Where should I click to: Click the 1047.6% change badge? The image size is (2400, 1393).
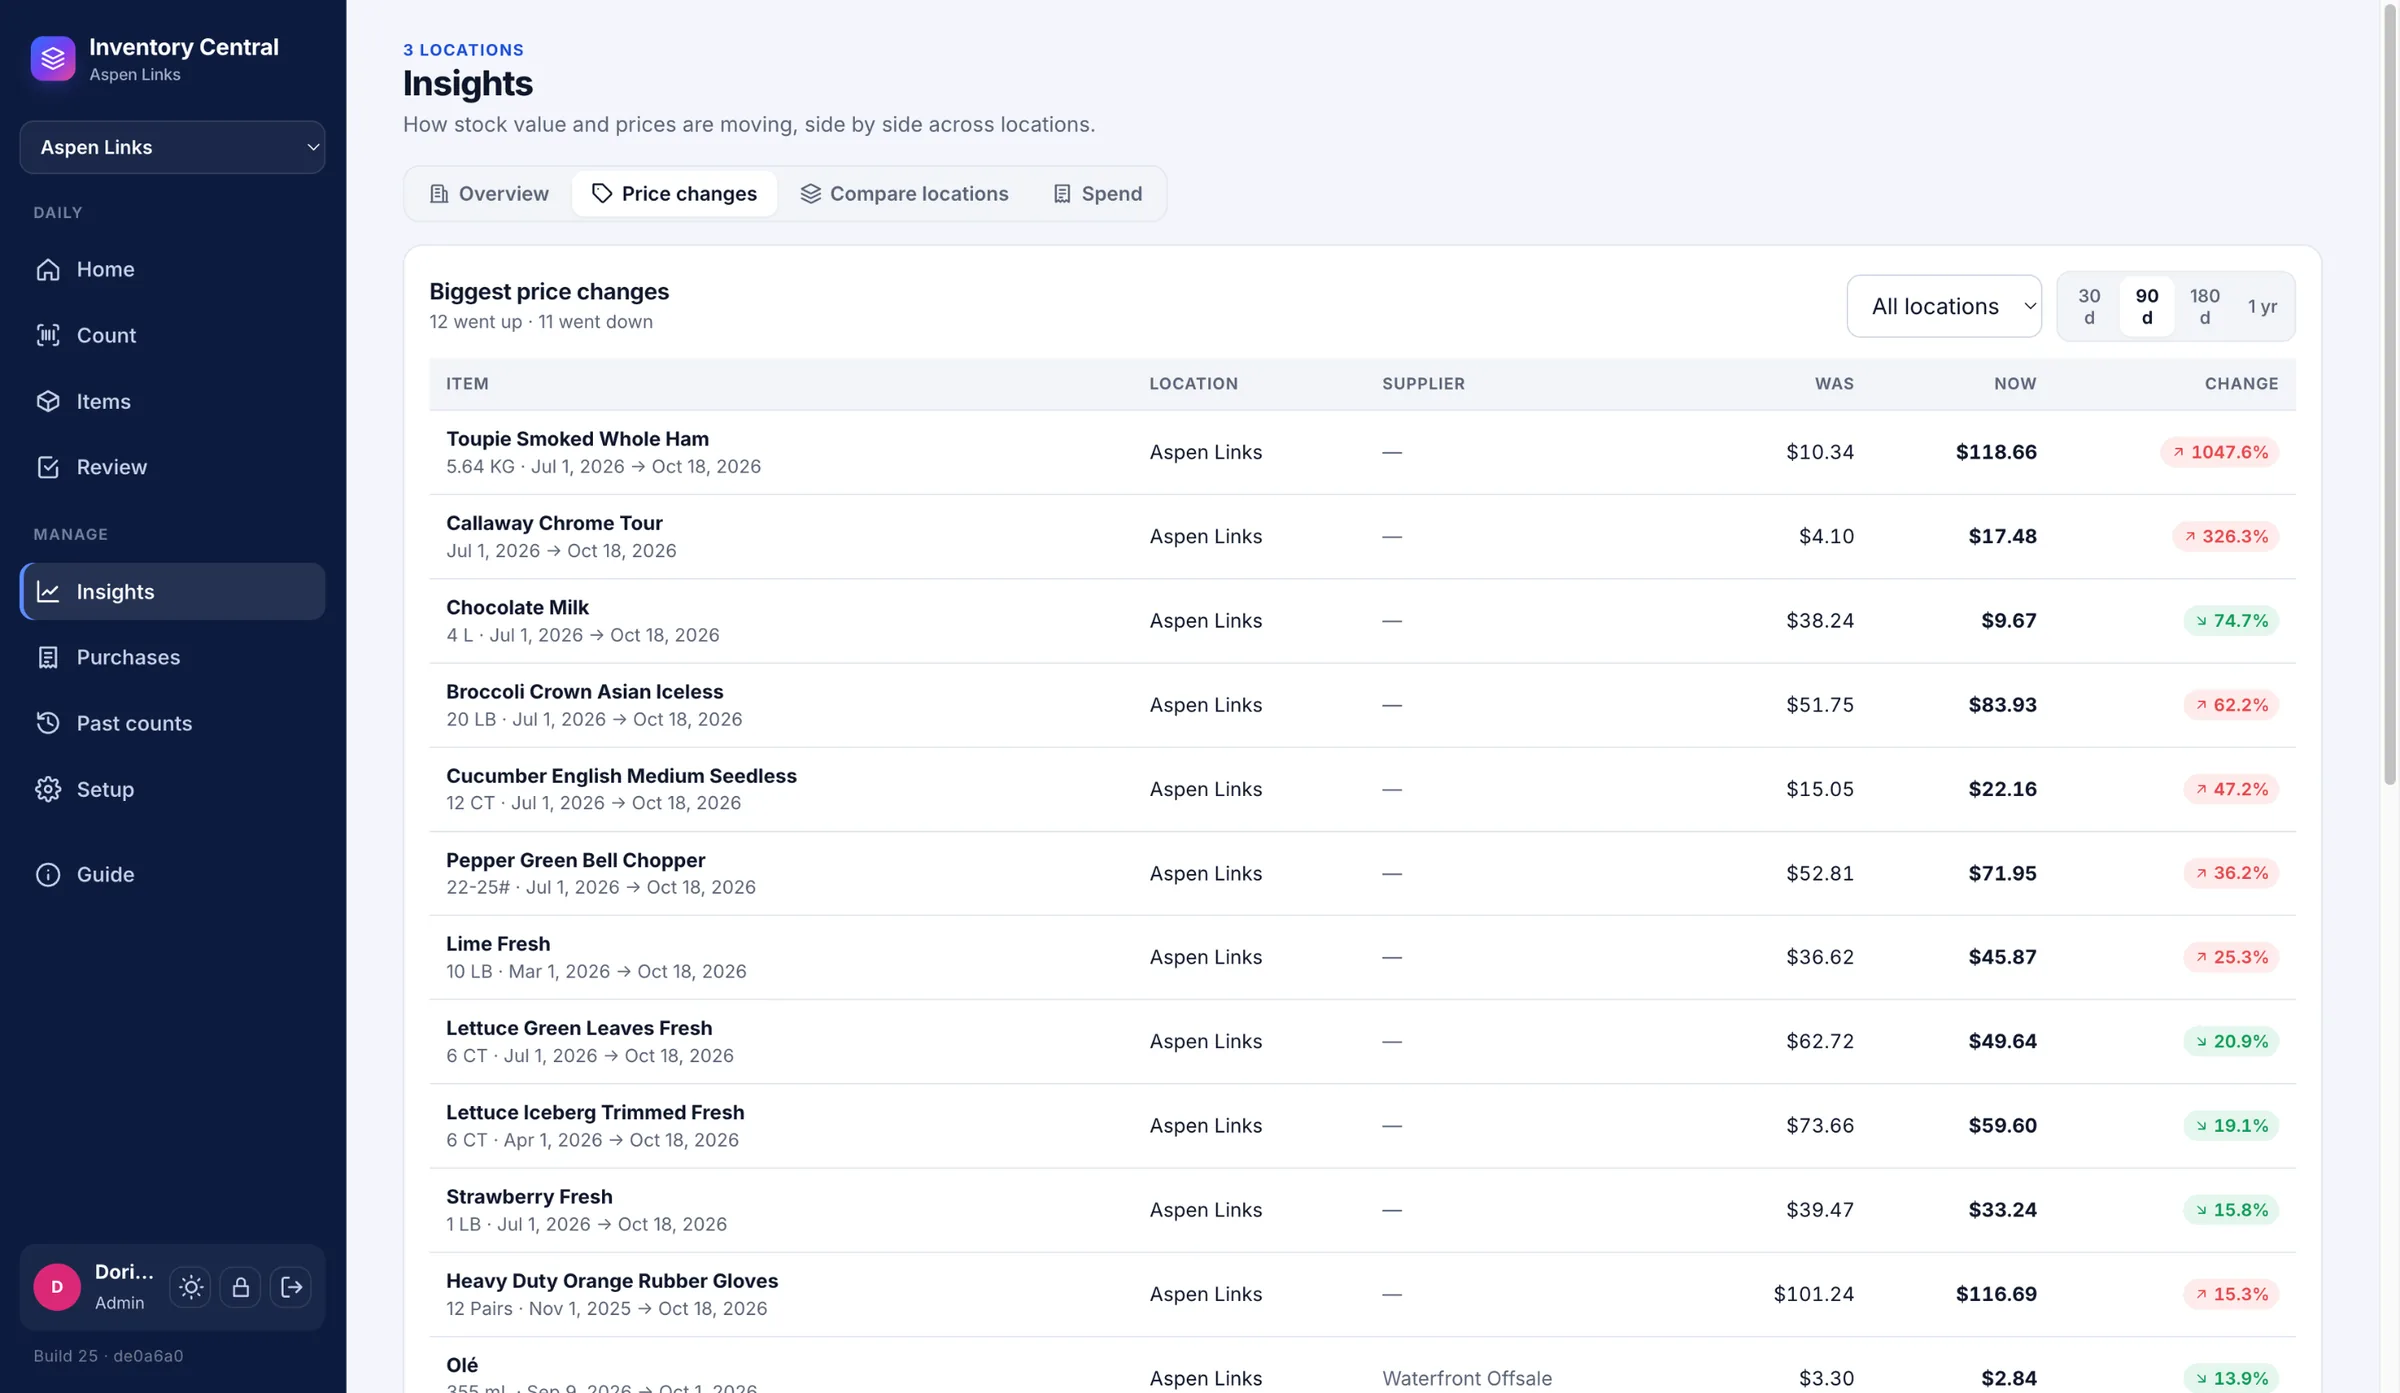click(x=2220, y=452)
